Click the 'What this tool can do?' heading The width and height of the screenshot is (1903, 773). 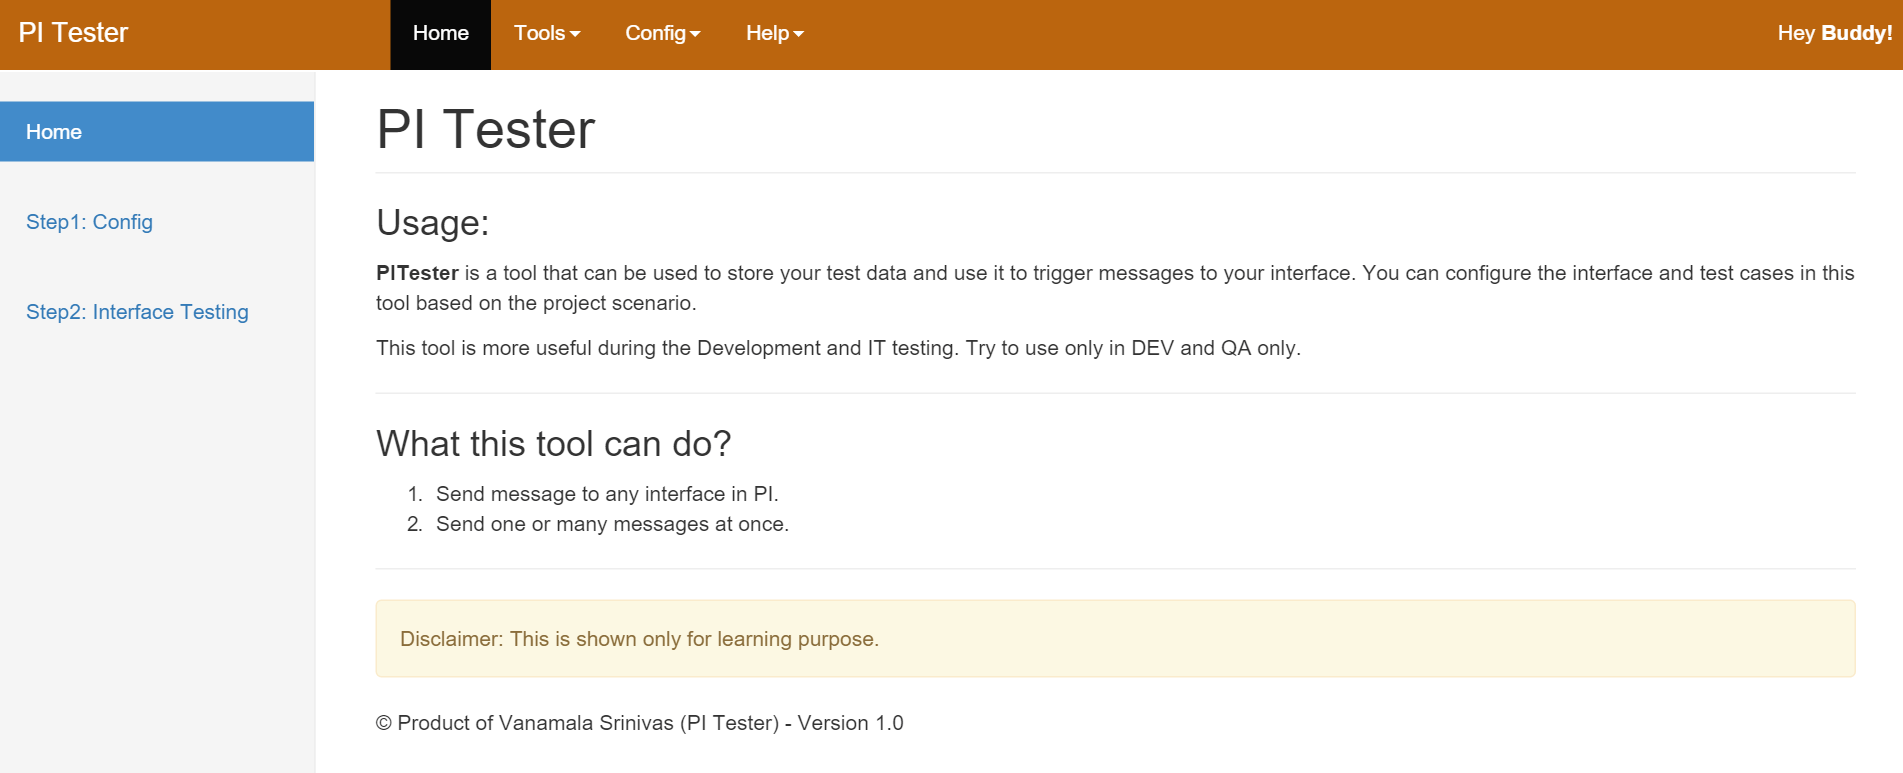(x=553, y=444)
